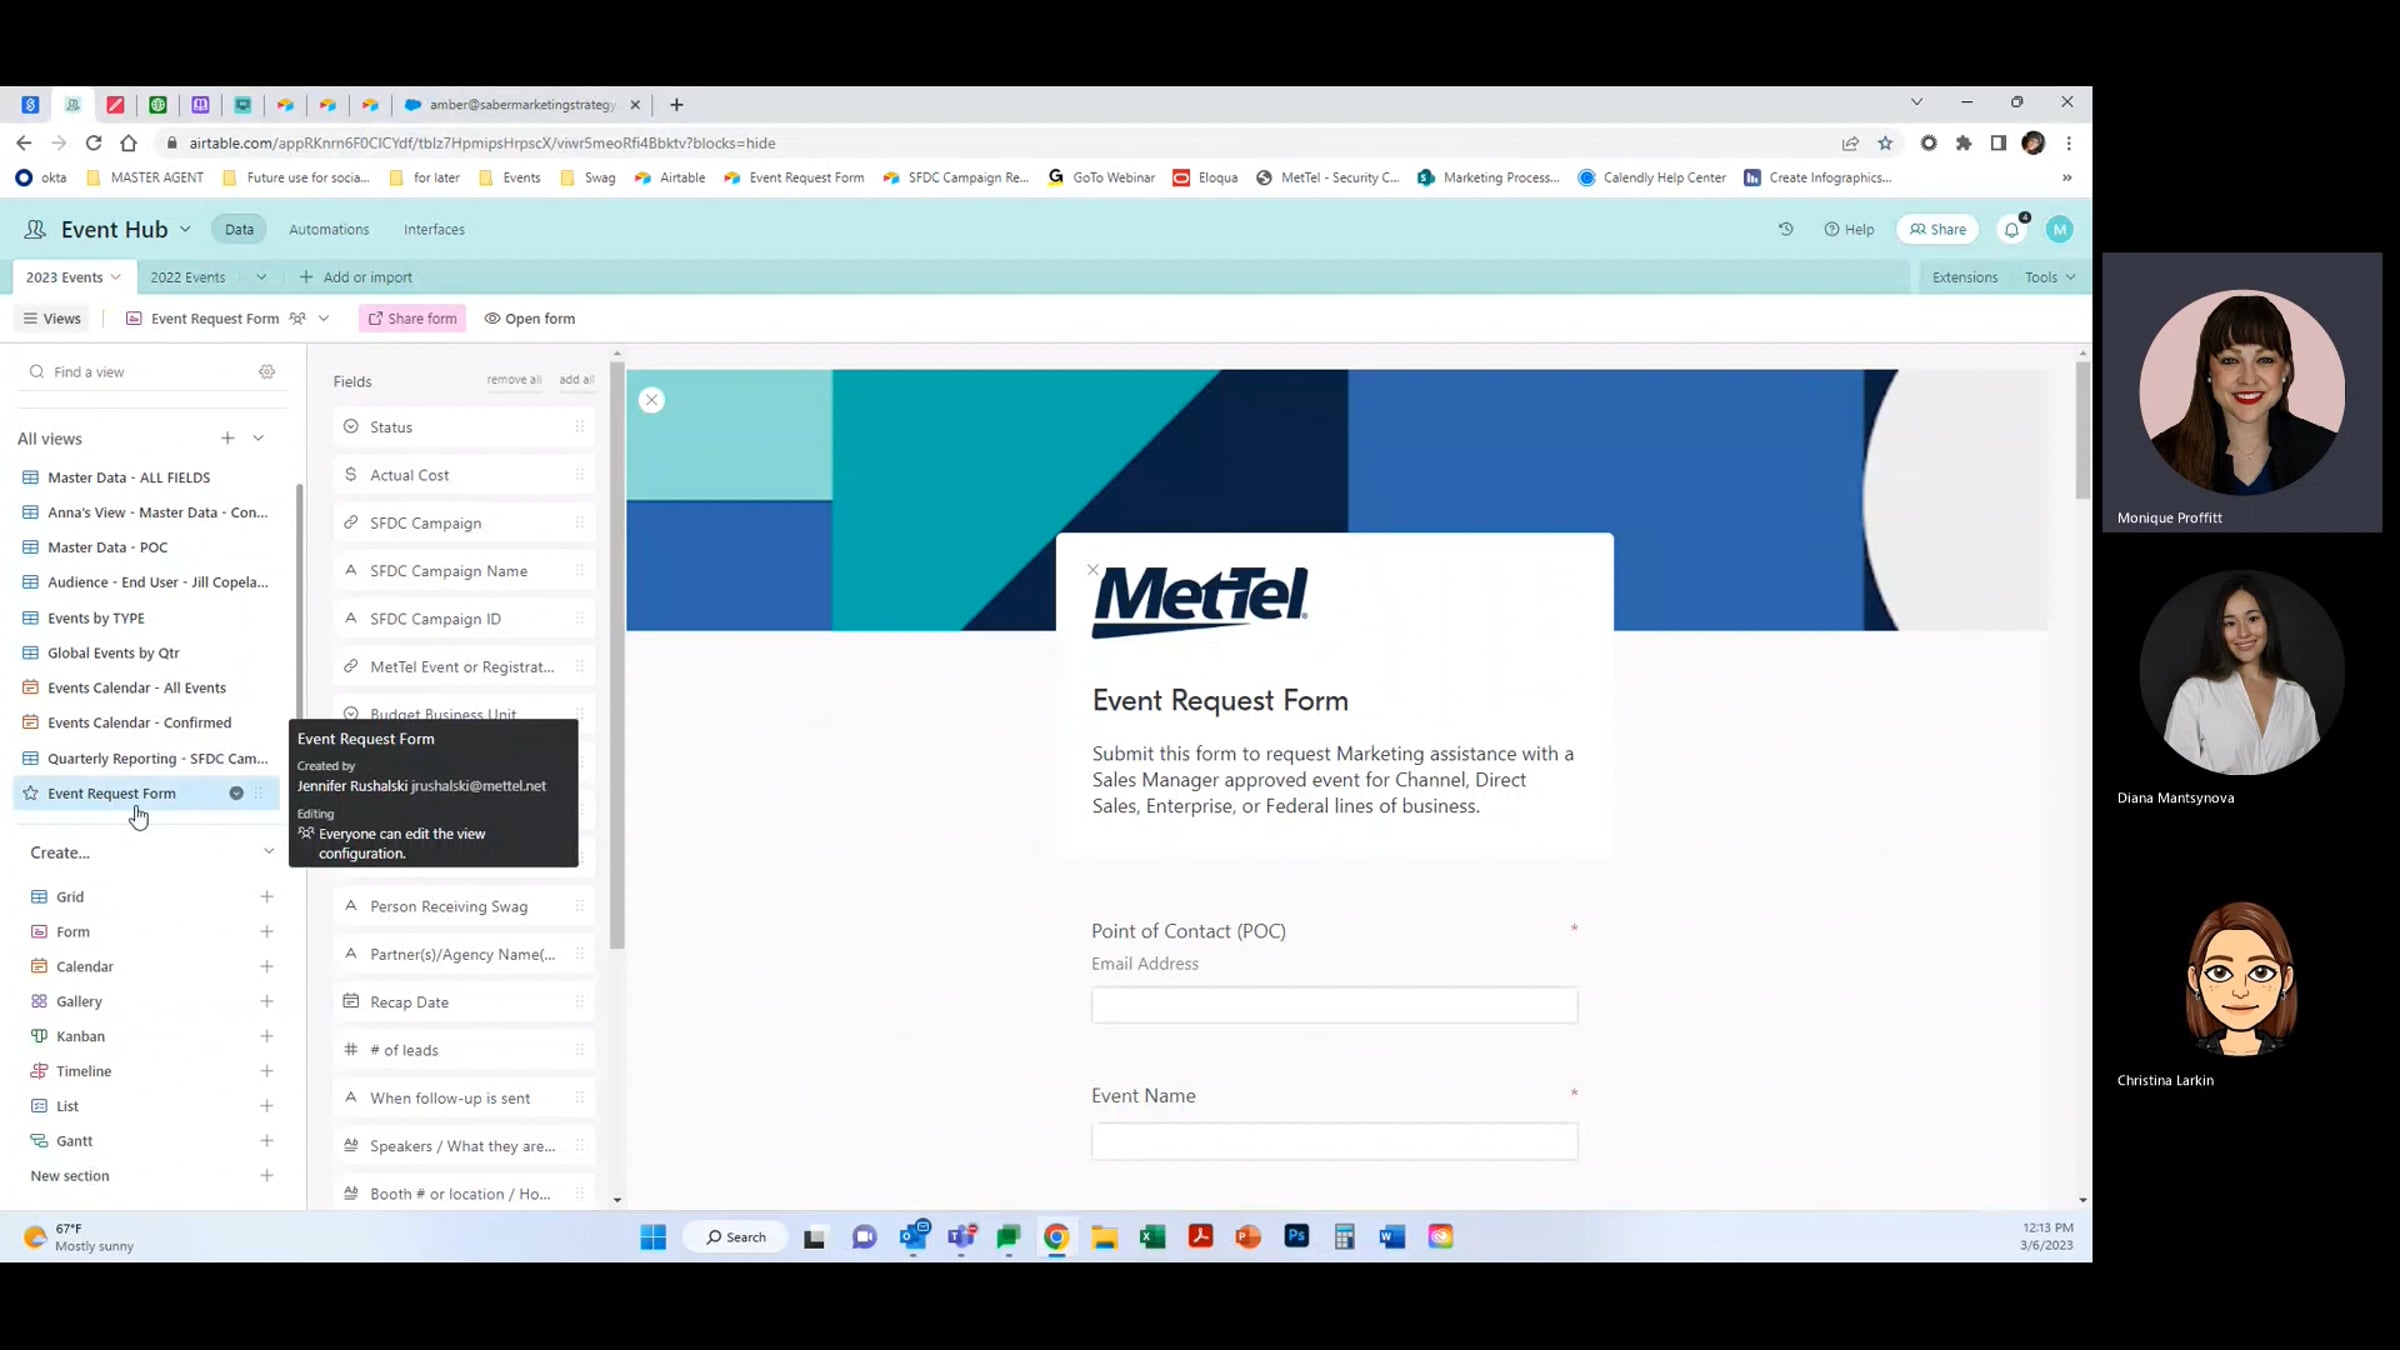Click the Event Name input field
This screenshot has height=1350, width=2400.
click(1334, 1141)
